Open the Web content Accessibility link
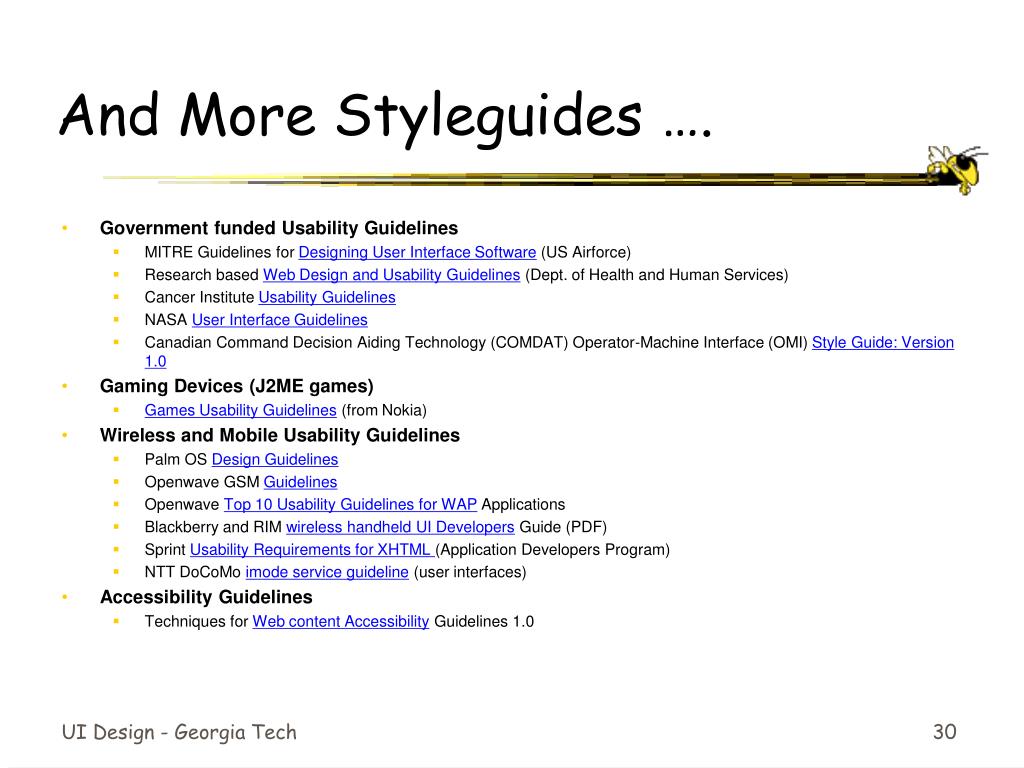Image resolution: width=1024 pixels, height=768 pixels. [x=341, y=622]
